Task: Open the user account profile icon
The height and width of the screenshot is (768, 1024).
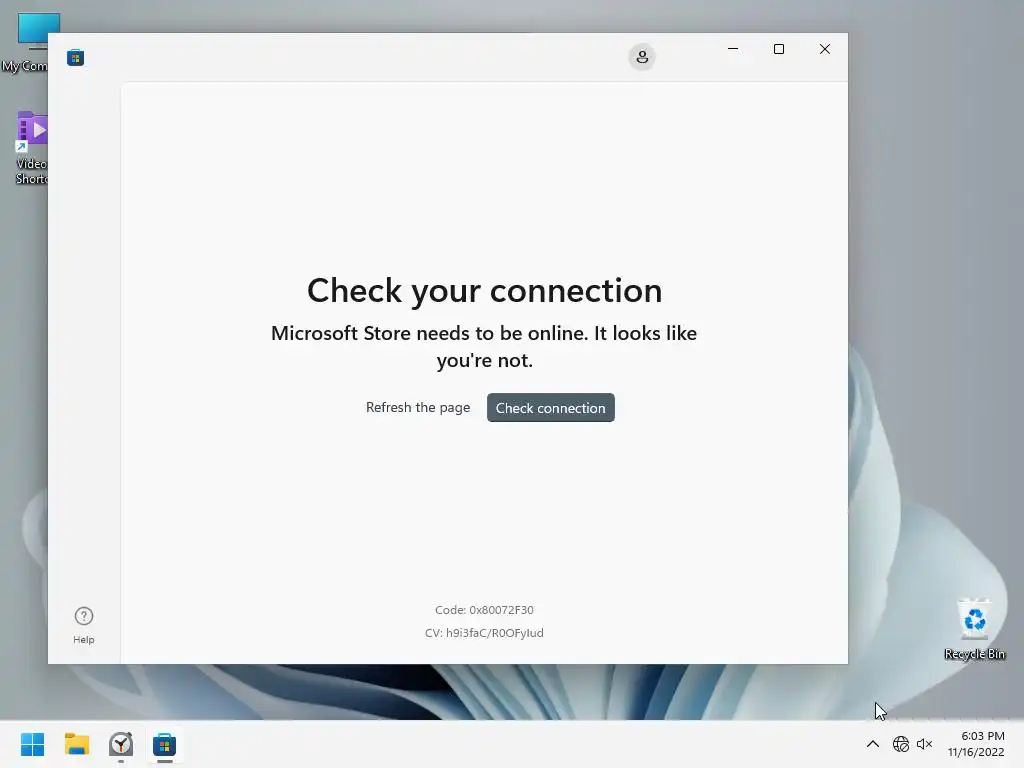Action: tap(642, 57)
